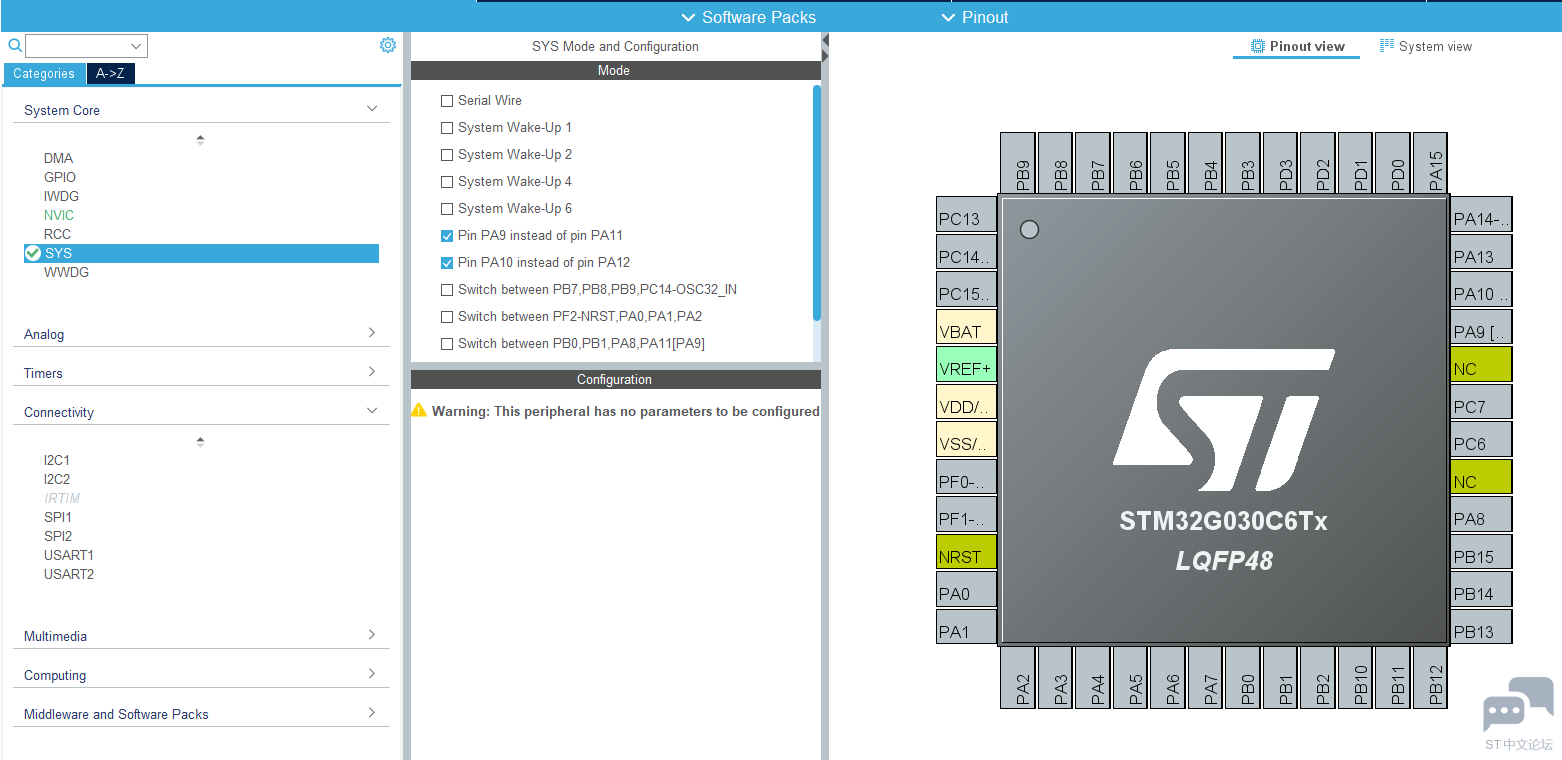Open the USART1 peripheral item
1562x760 pixels.
point(69,555)
